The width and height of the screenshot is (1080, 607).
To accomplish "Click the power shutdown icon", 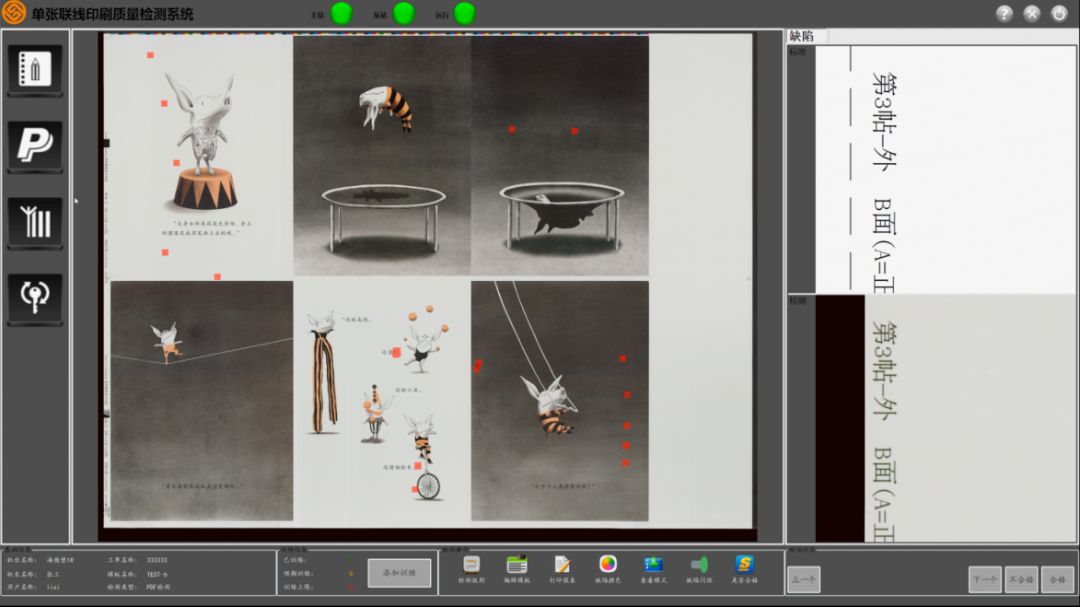I will 1059,13.
